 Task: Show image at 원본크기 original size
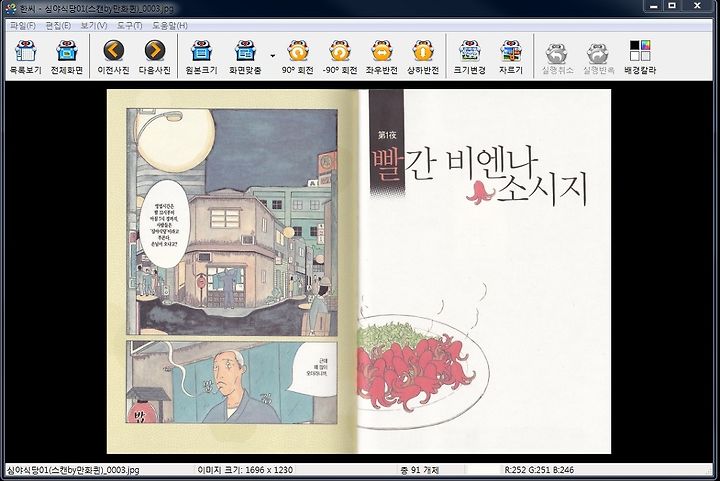click(x=201, y=57)
